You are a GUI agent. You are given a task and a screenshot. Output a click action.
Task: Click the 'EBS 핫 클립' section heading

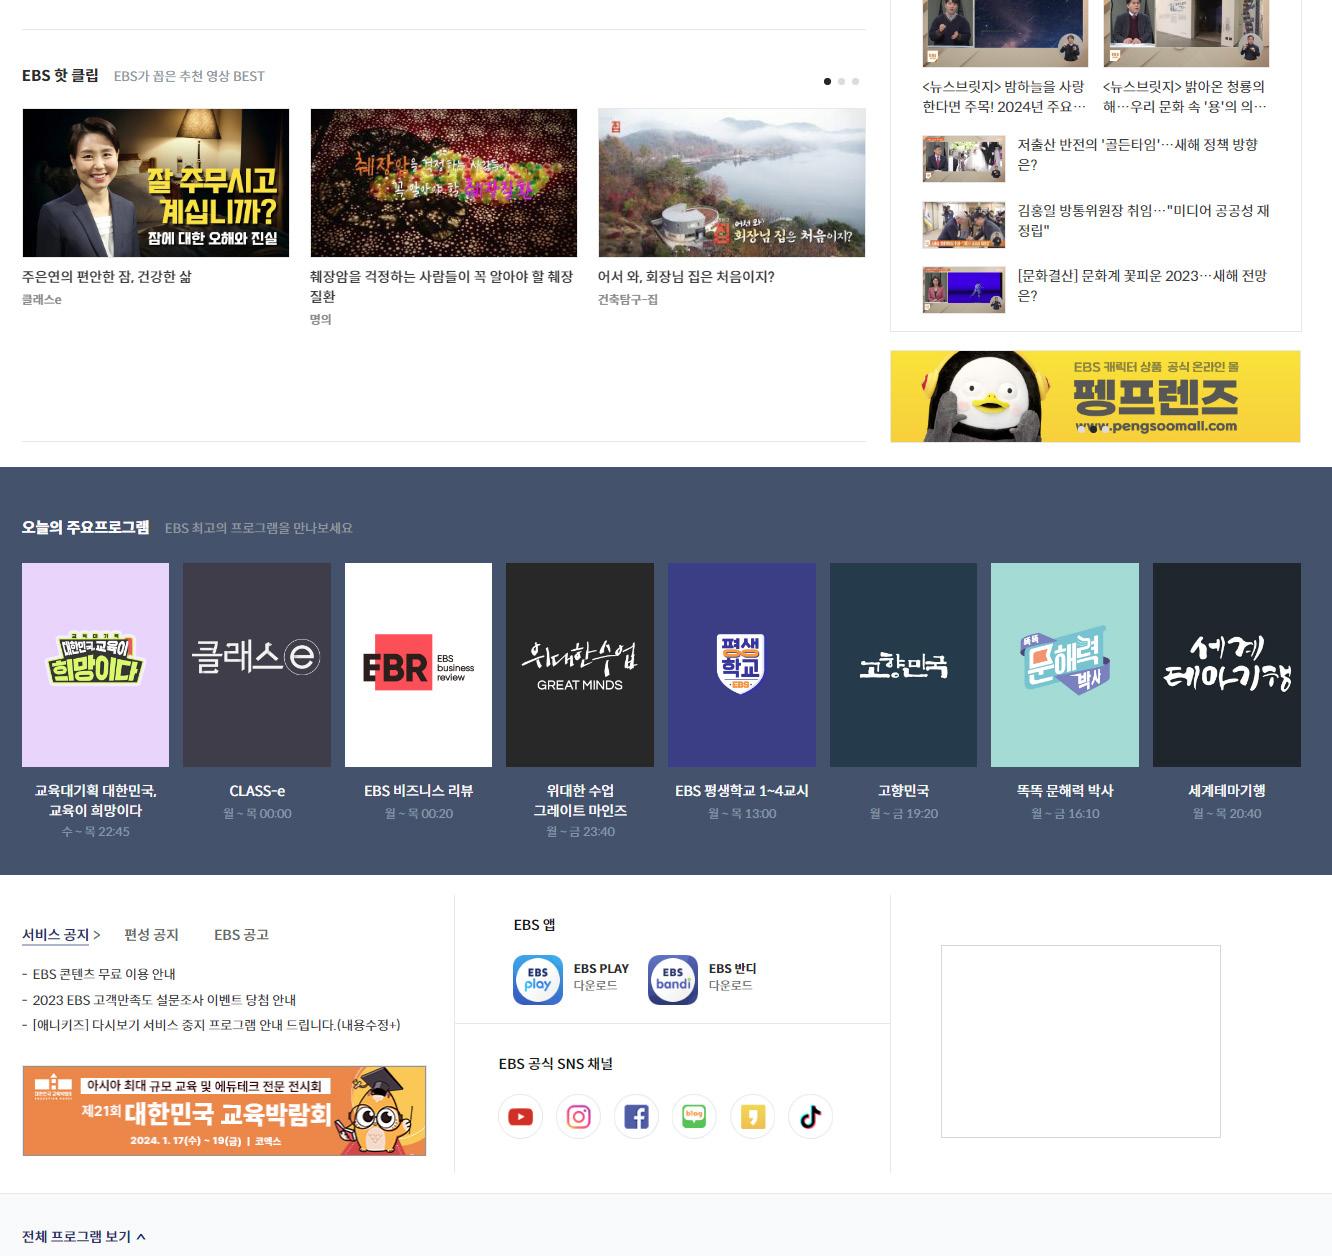(60, 75)
